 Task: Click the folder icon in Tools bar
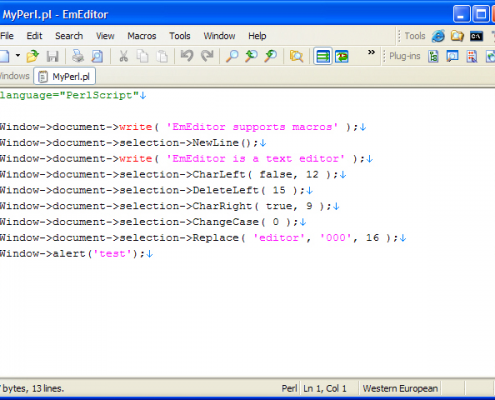click(457, 36)
